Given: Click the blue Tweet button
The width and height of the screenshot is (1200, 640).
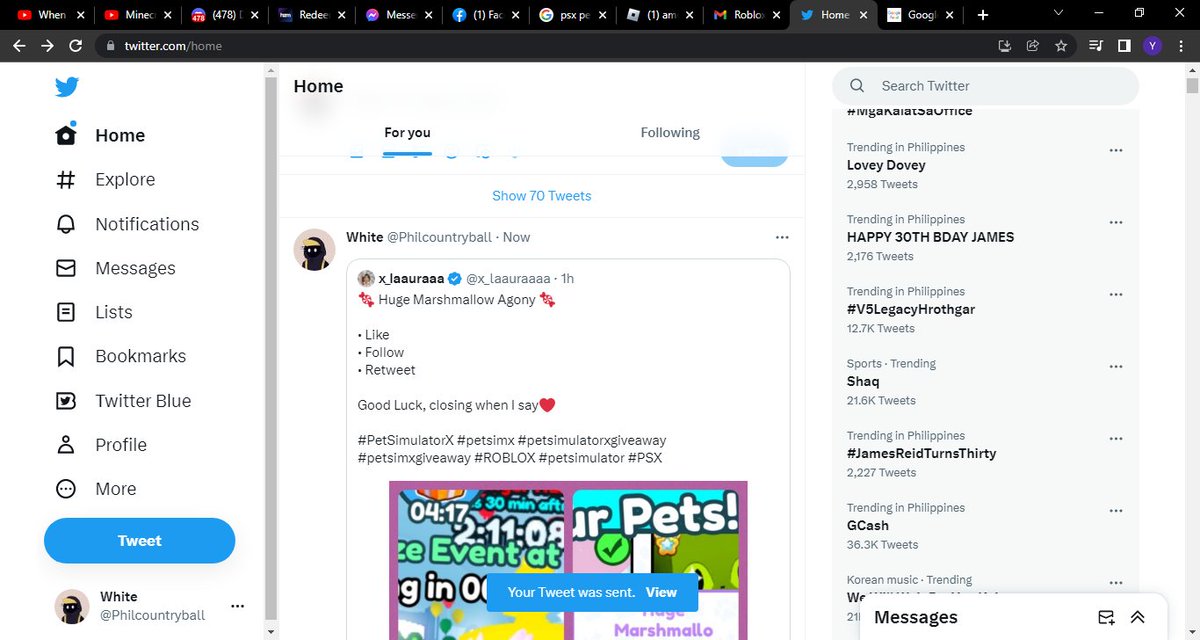Looking at the screenshot, I should tap(139, 541).
